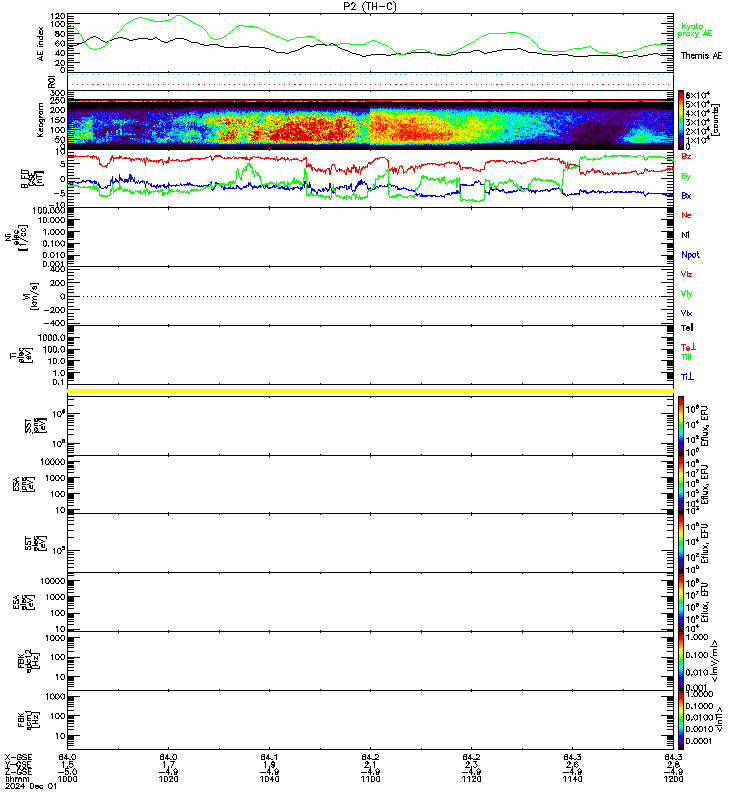
Task: Click the Keogram y-axis label
Action: (40, 120)
